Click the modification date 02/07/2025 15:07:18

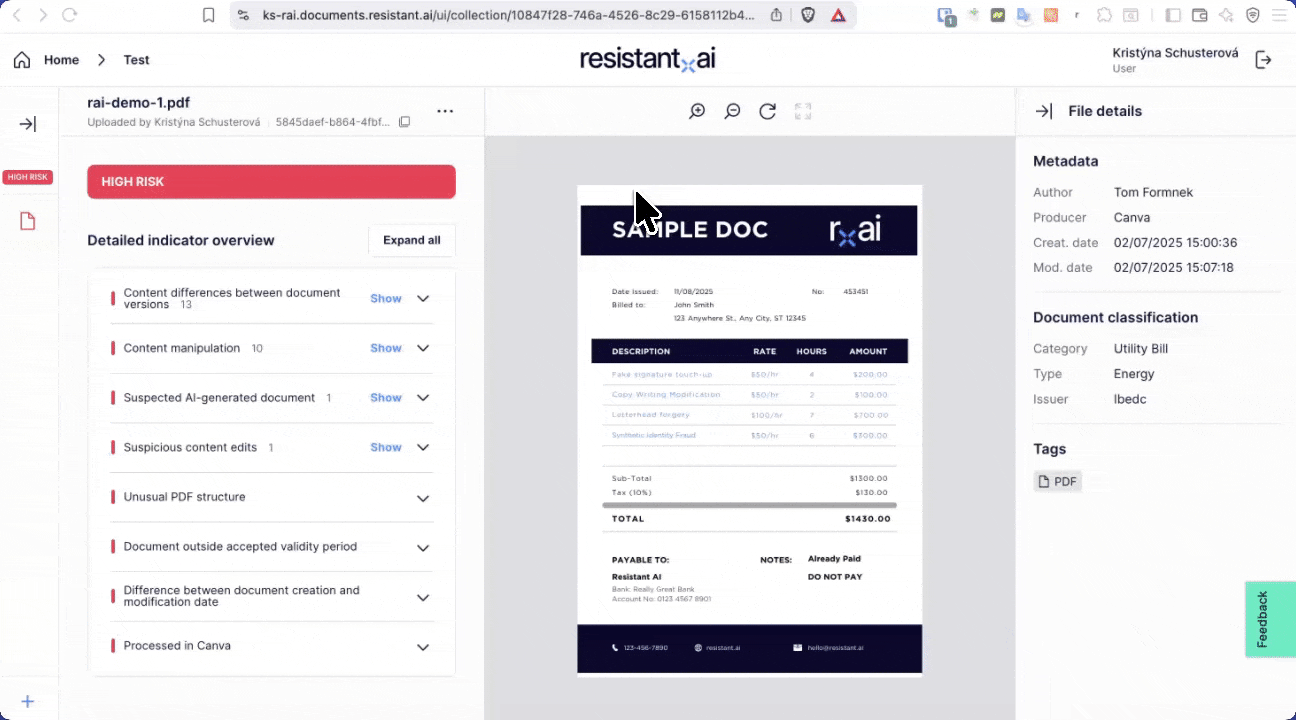pyautogui.click(x=1174, y=267)
